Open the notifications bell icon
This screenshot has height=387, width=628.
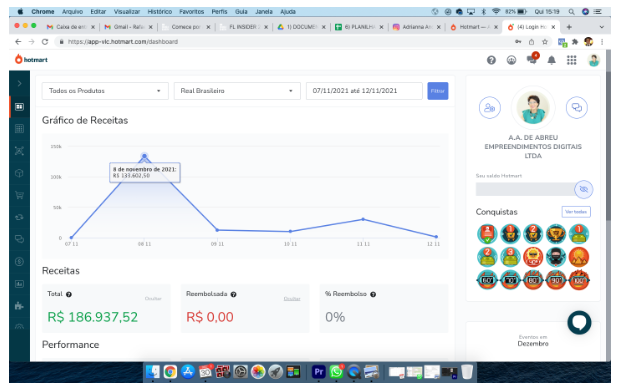click(x=552, y=60)
